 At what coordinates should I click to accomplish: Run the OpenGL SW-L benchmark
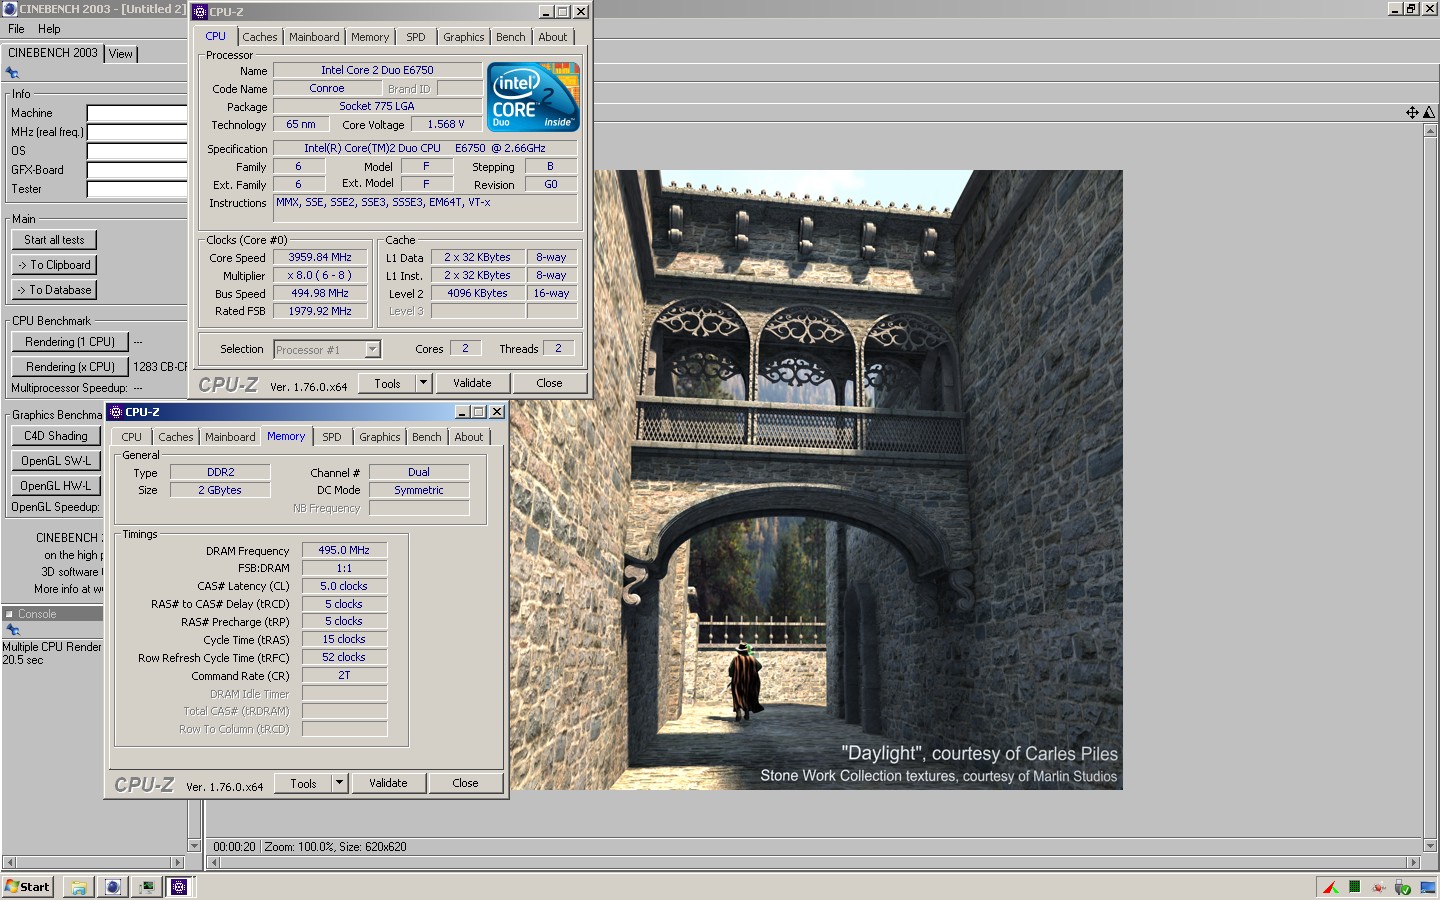coord(56,461)
